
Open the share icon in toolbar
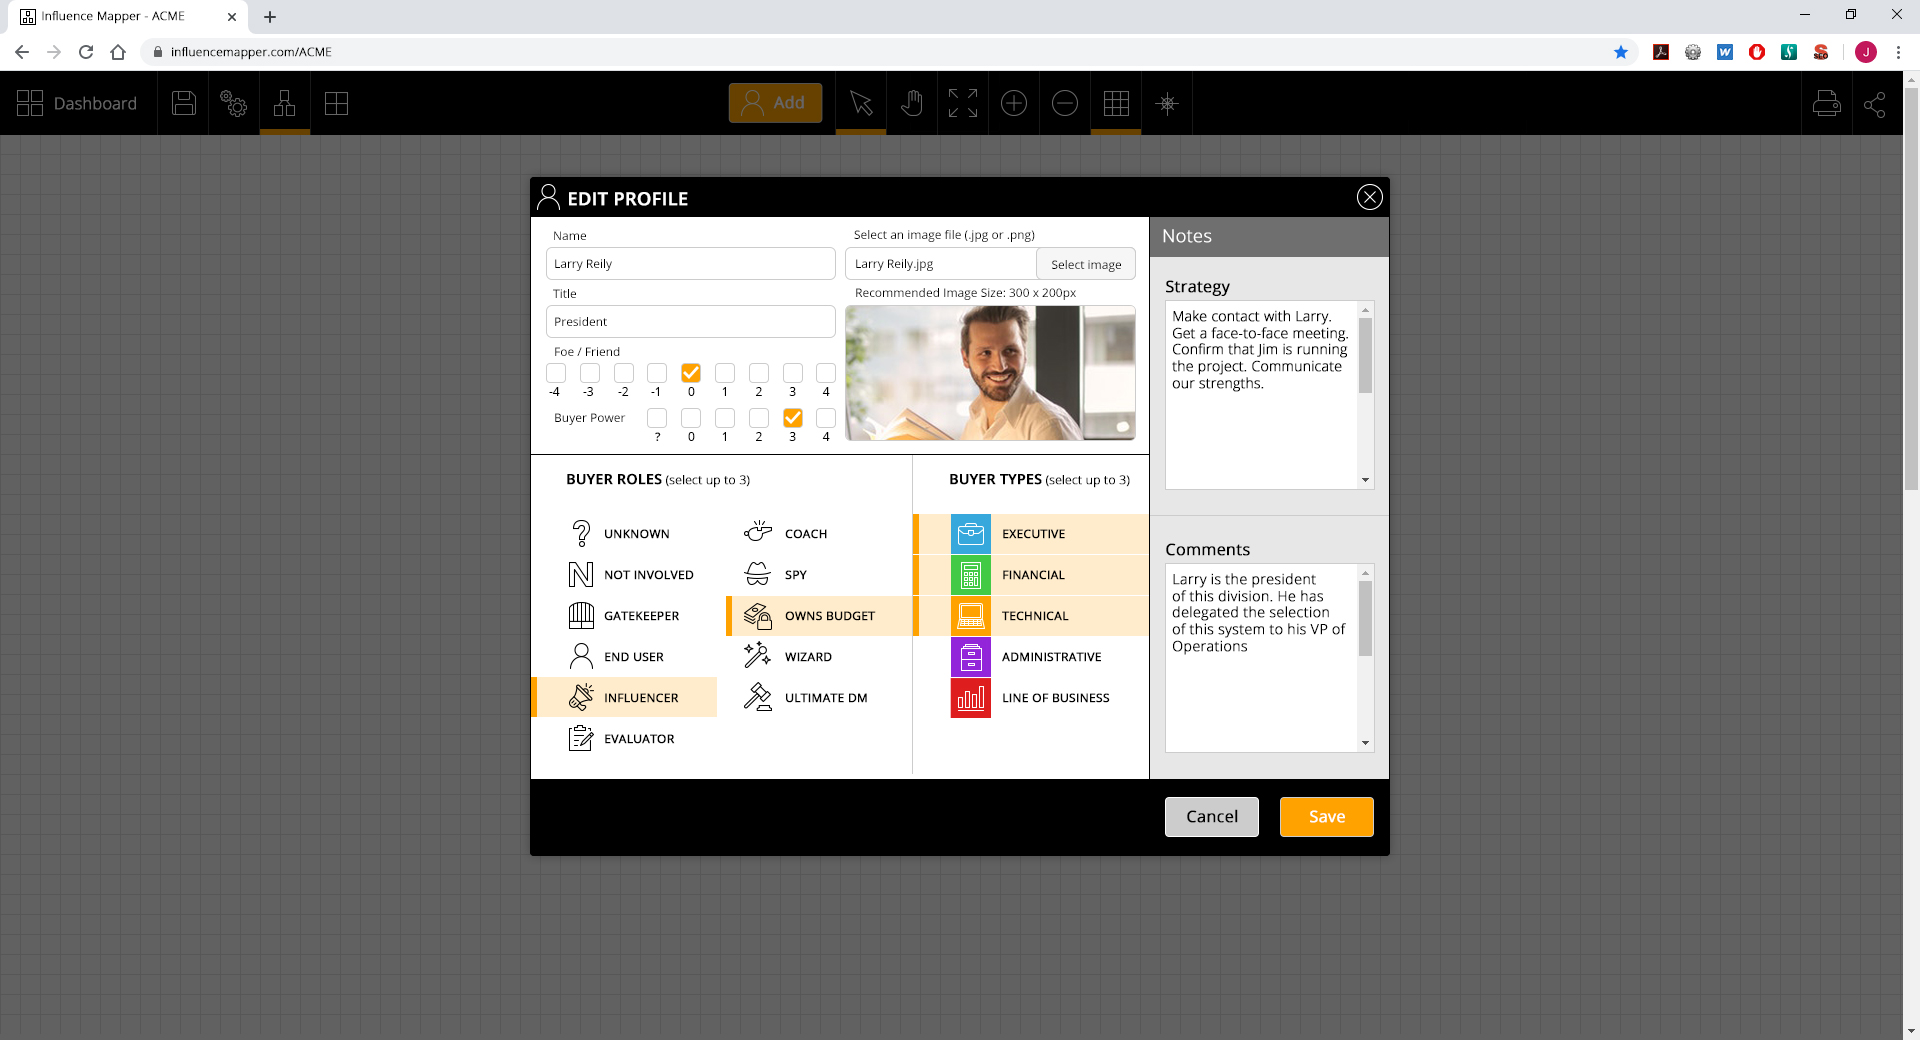[x=1875, y=103]
